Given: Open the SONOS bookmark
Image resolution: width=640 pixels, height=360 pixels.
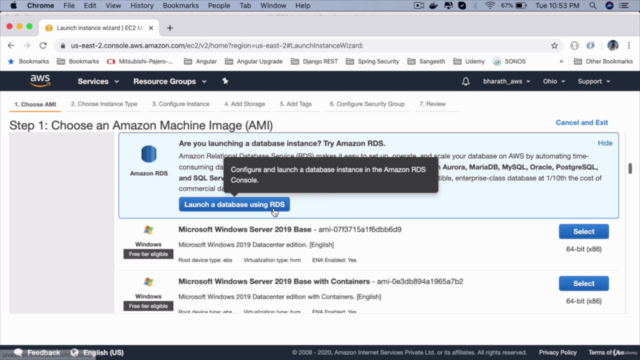Looking at the screenshot, I should [x=509, y=61].
